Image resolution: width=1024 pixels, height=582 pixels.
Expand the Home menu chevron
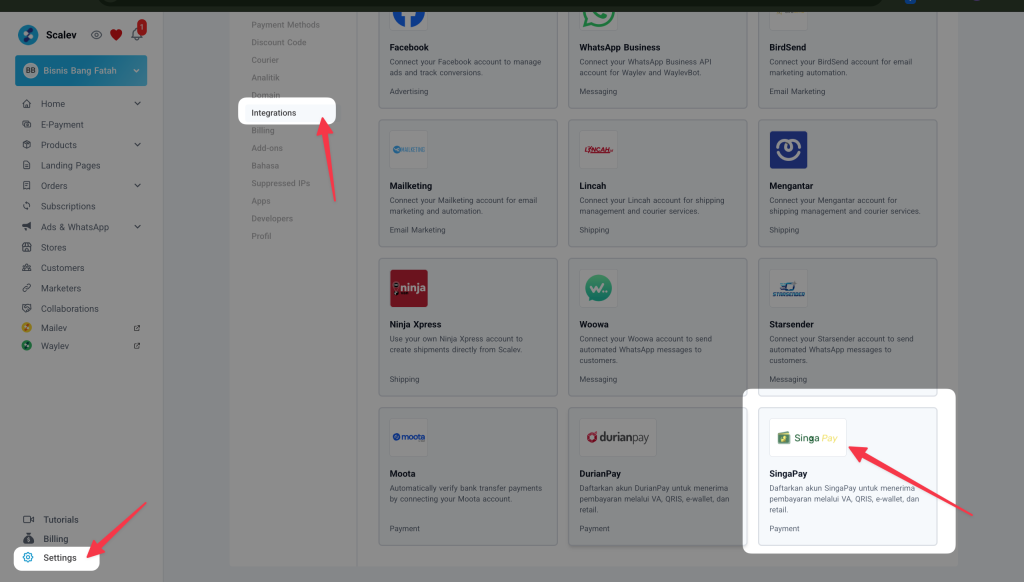point(137,103)
